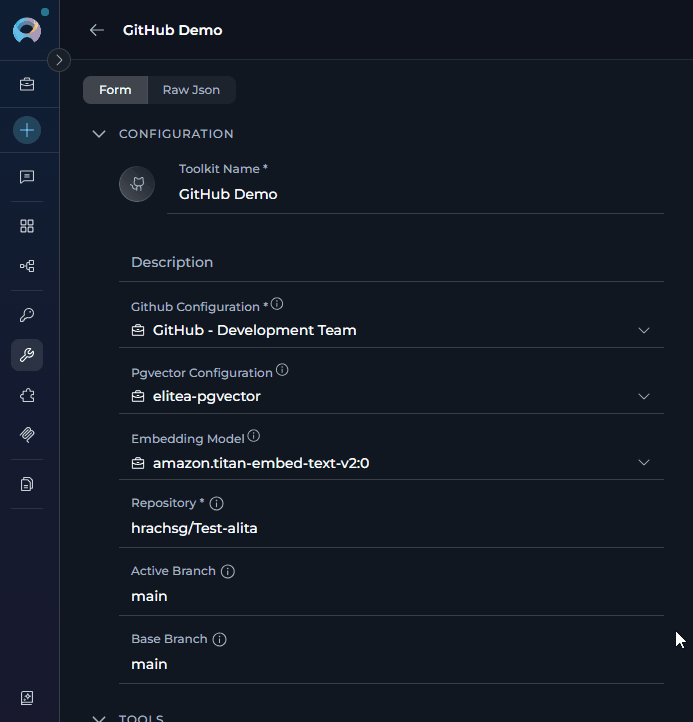The height and width of the screenshot is (722, 693).
Task: Open the four-squares applications icon in sidebar
Action: (x=27, y=226)
